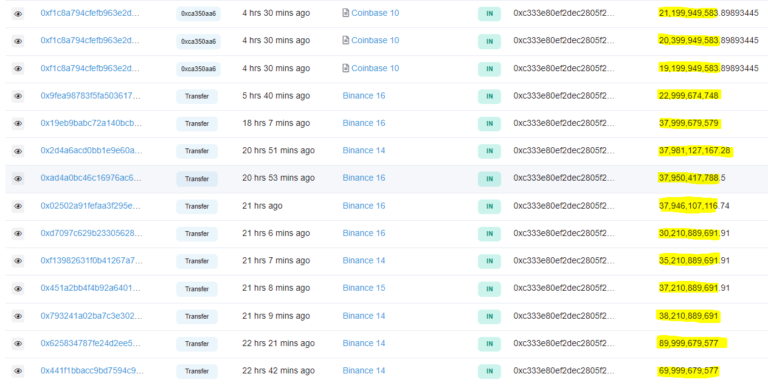768x385 pixels.
Task: Open transaction hash 0x9fea98783f5fa503617...
Action: tap(90, 96)
